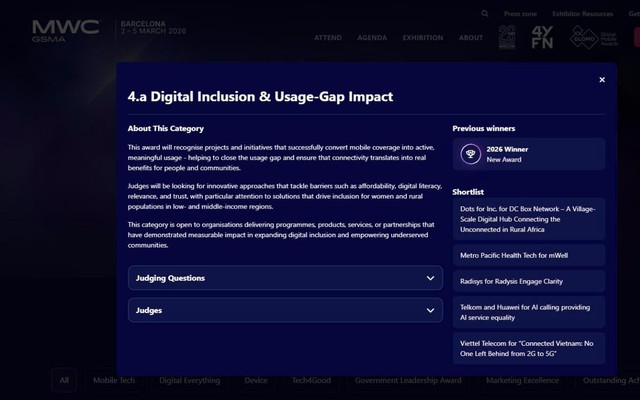640x400 pixels.
Task: Click the GLOMO awards logo
Action: click(583, 38)
